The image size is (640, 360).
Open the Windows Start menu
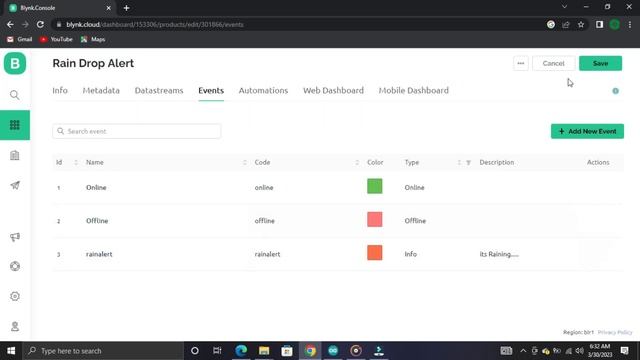click(11, 351)
